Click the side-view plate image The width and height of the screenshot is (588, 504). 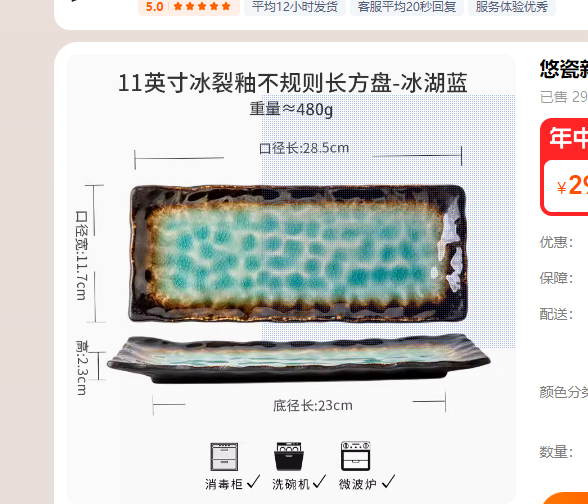point(298,359)
